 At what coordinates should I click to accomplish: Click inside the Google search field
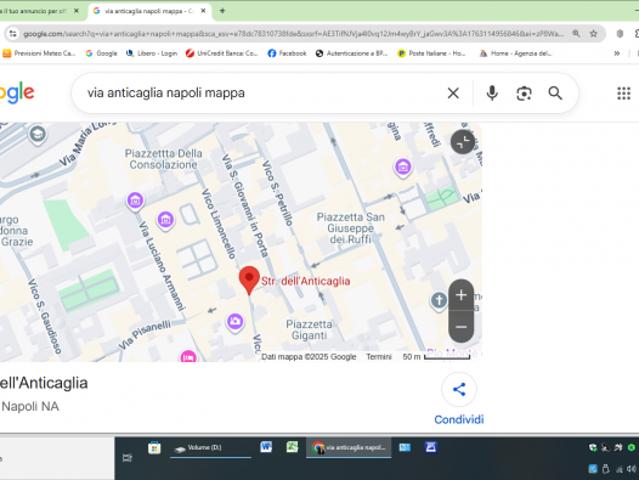pyautogui.click(x=260, y=93)
